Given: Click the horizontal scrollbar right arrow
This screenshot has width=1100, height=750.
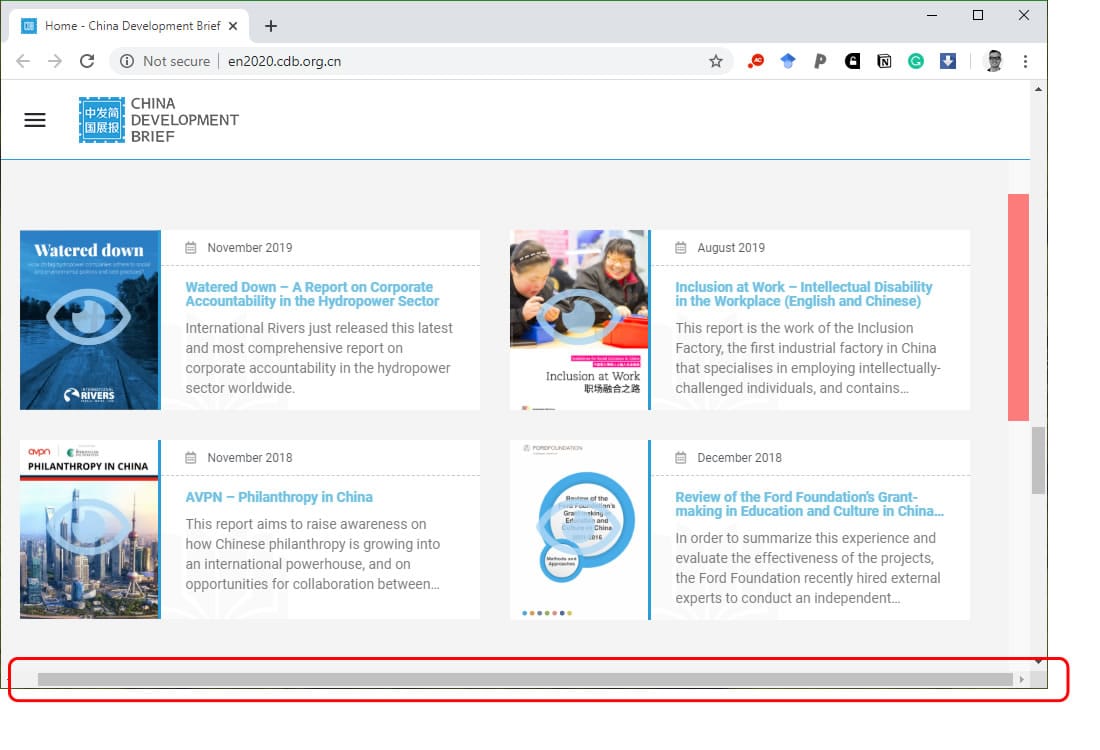Looking at the screenshot, I should coord(1021,680).
